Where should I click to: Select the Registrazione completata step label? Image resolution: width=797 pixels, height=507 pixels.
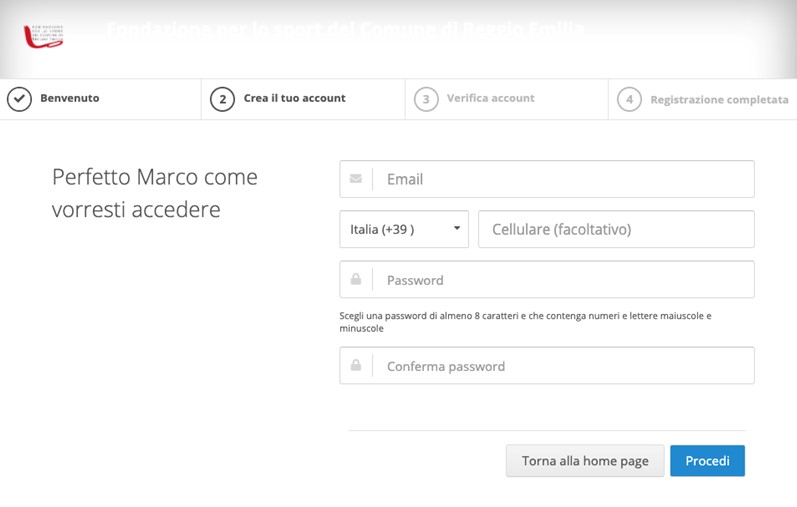(x=719, y=100)
